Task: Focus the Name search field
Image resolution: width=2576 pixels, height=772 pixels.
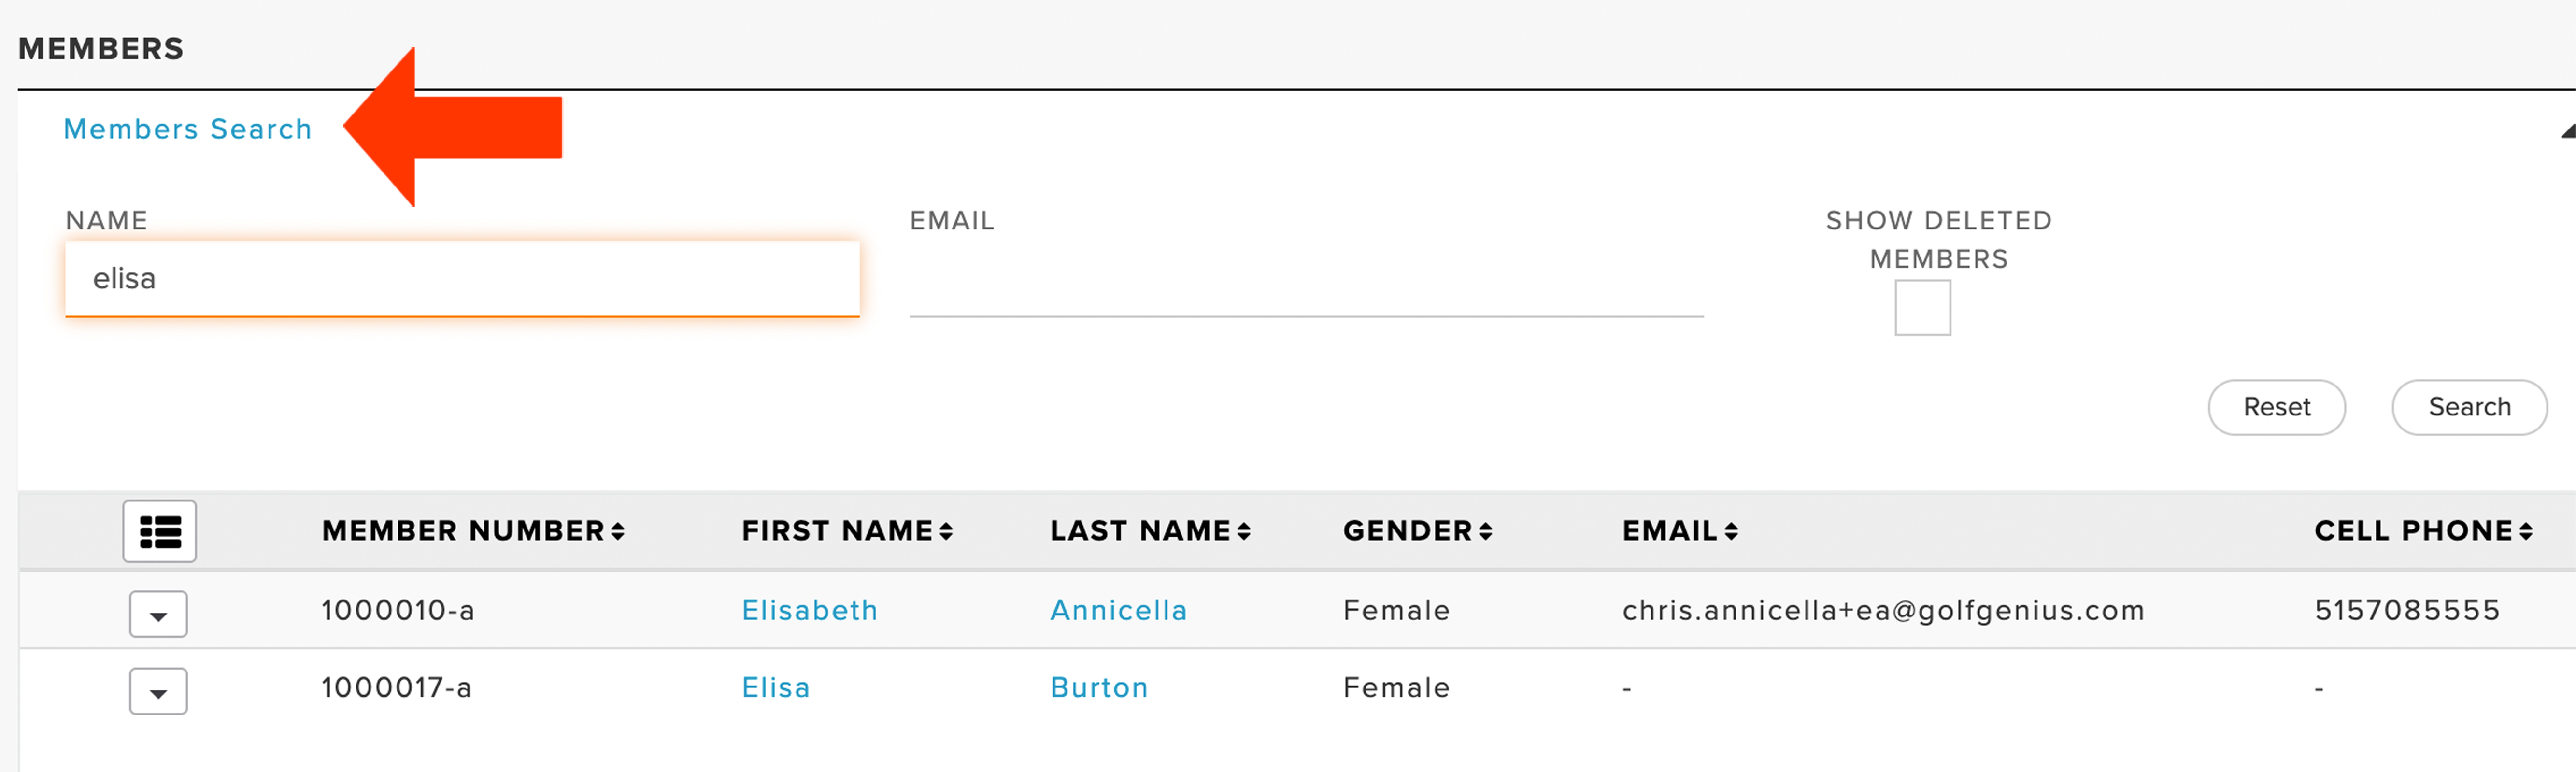Action: (x=462, y=279)
